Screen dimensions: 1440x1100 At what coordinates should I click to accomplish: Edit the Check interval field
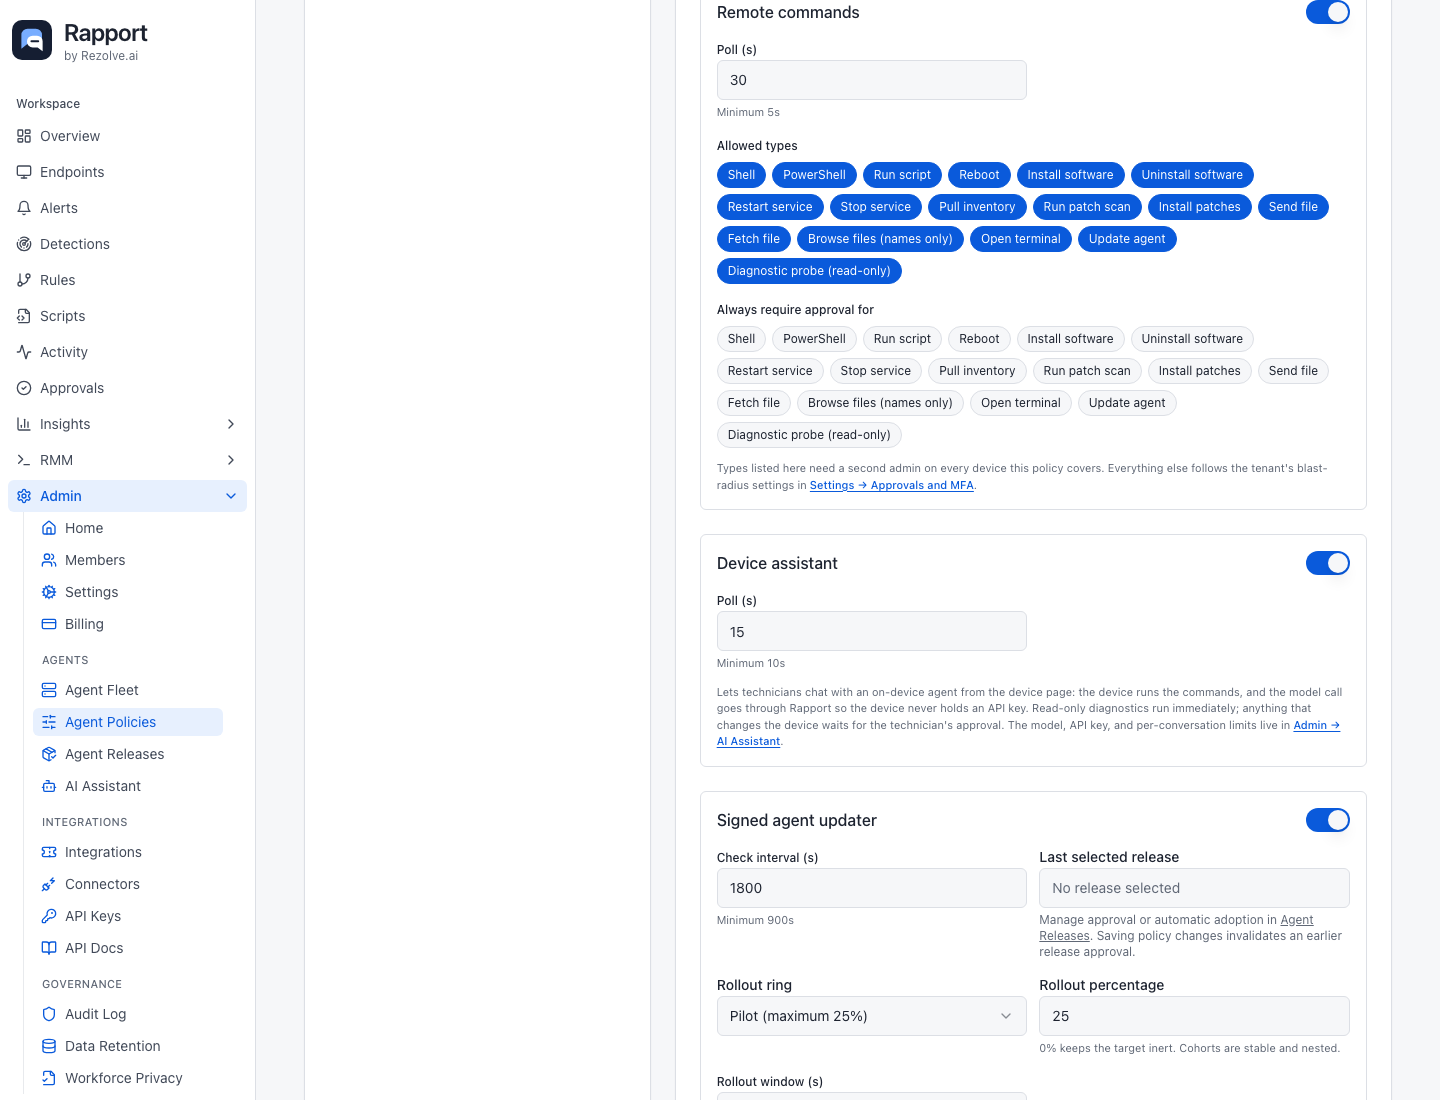tap(872, 888)
